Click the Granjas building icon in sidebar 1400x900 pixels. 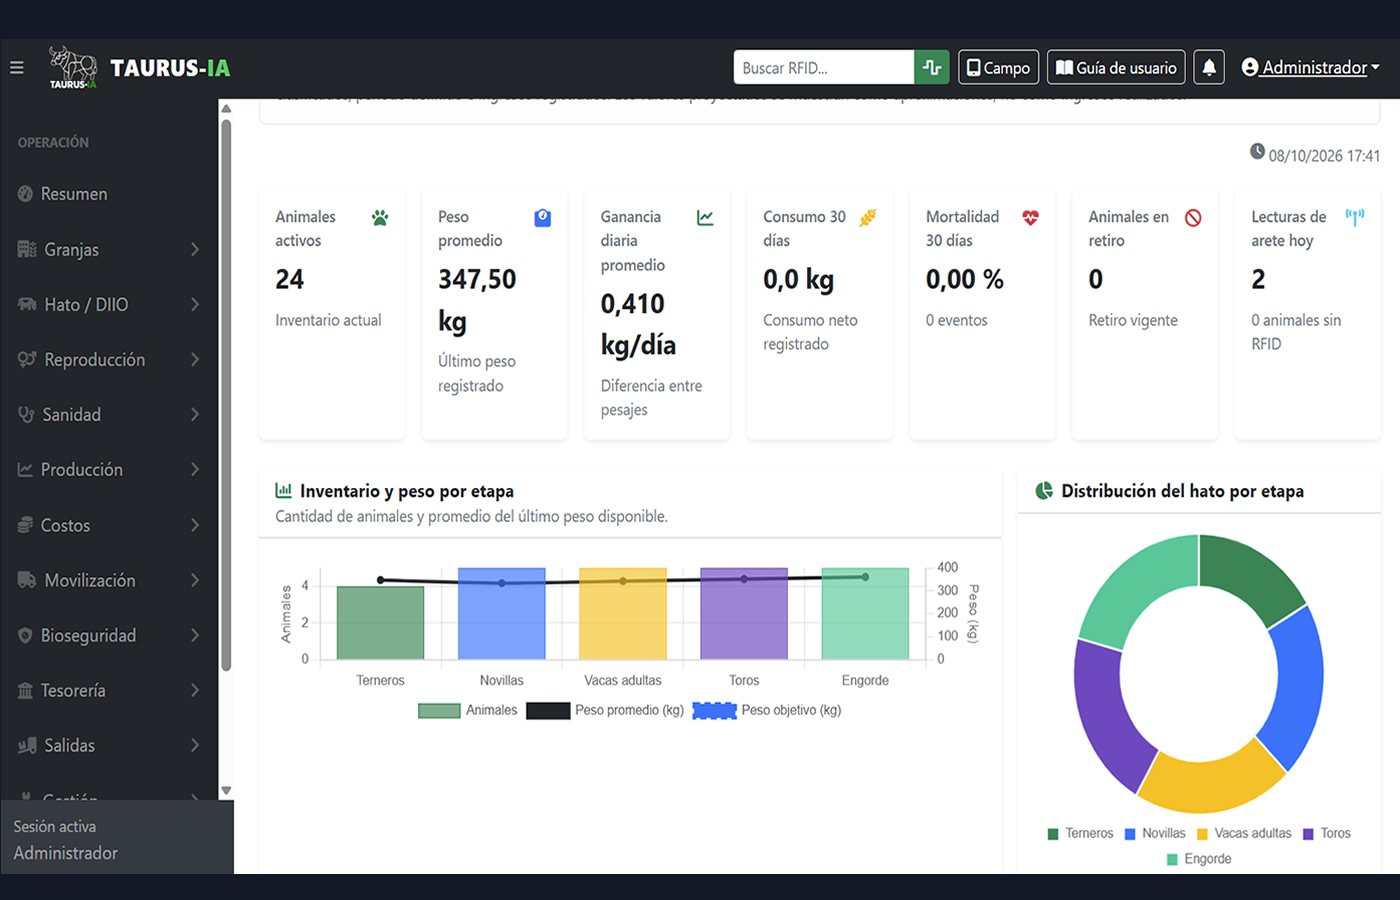tap(27, 249)
